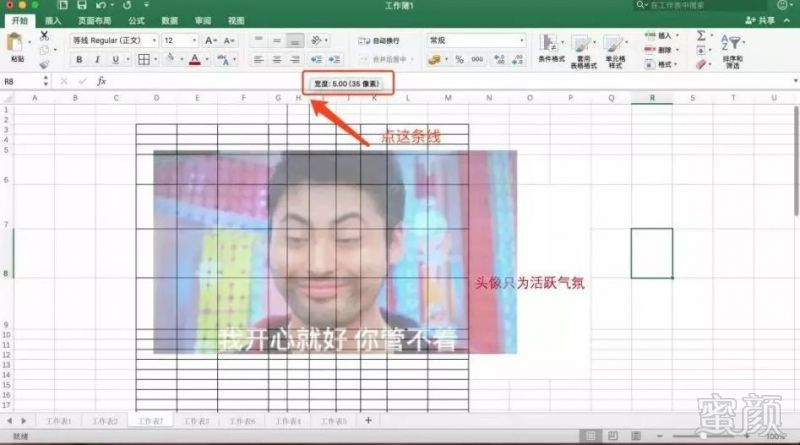Decrease decimal places
This screenshot has height=445, width=800.
pyautogui.click(x=517, y=60)
